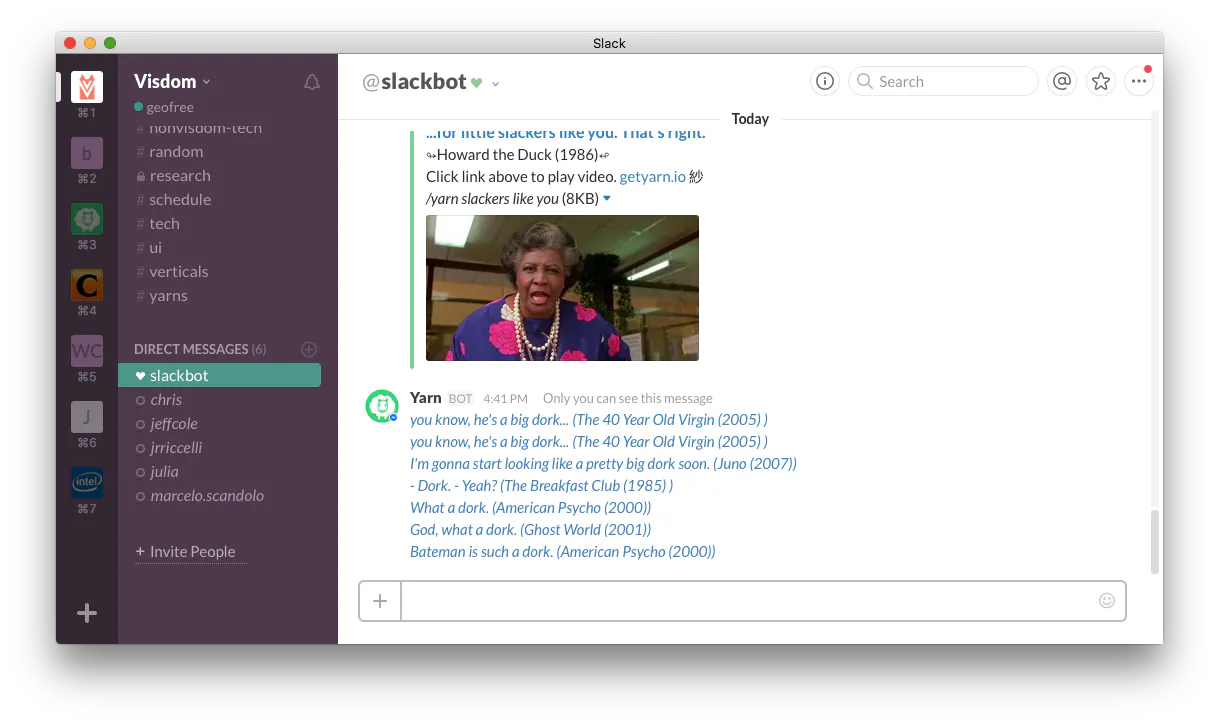Open the channel details info icon
The height and width of the screenshot is (724, 1219).
pyautogui.click(x=825, y=82)
